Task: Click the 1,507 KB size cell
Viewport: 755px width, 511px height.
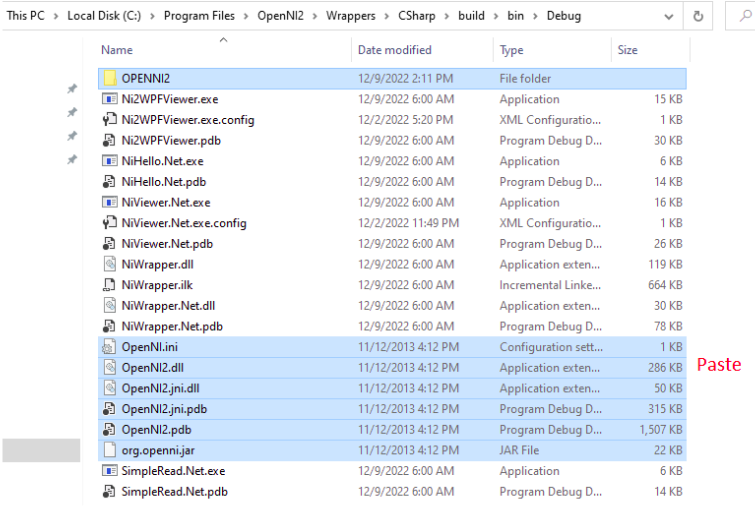Action: tap(661, 430)
